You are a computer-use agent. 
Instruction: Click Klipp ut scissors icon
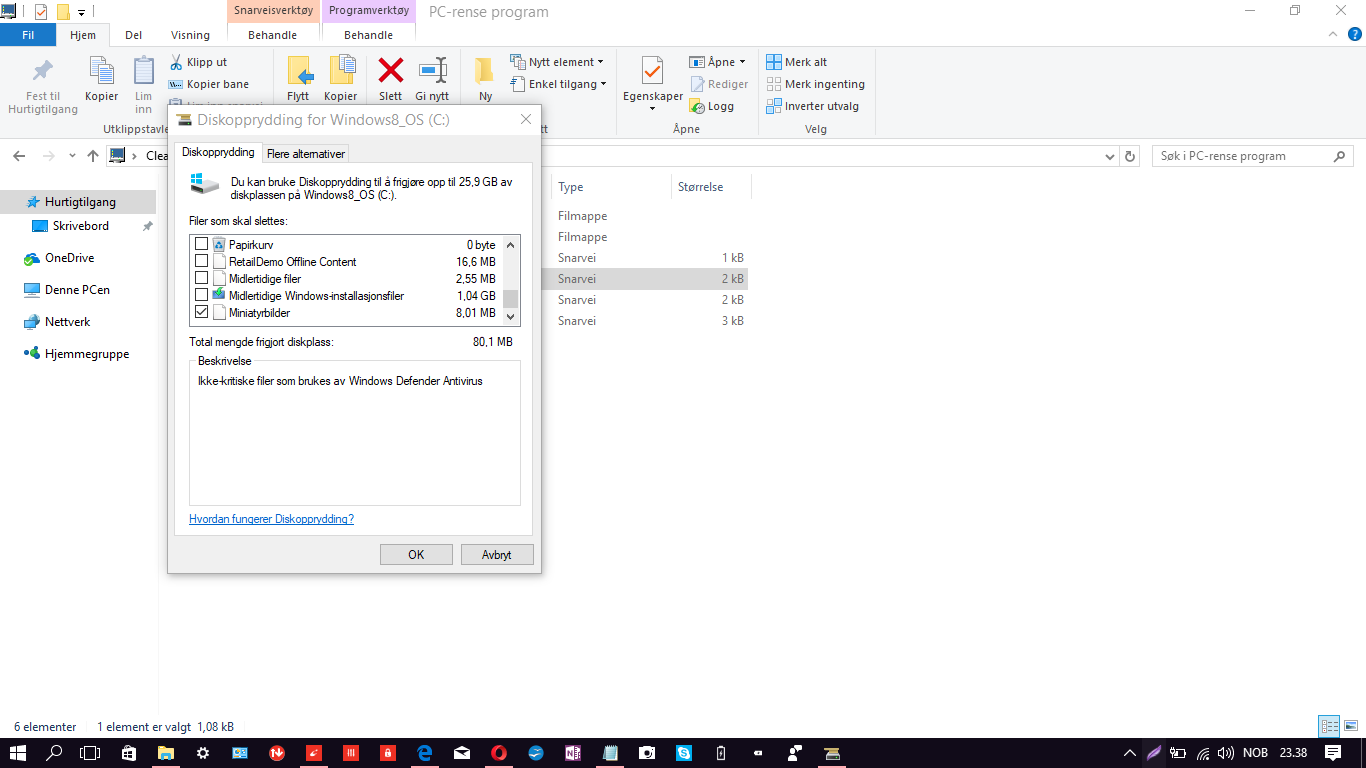pyautogui.click(x=176, y=62)
